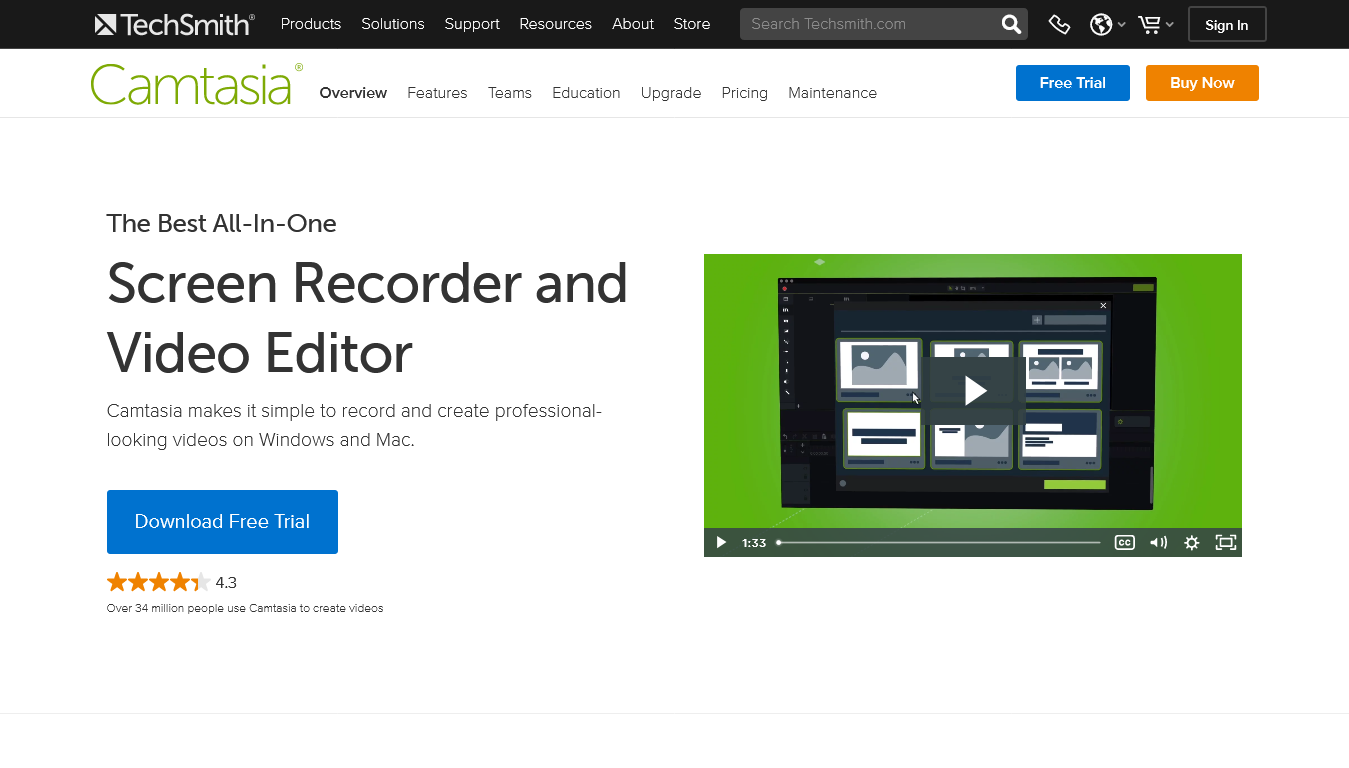Screen dimensions: 1349x768
Task: Click Download Free Trial button
Action: [x=222, y=522]
